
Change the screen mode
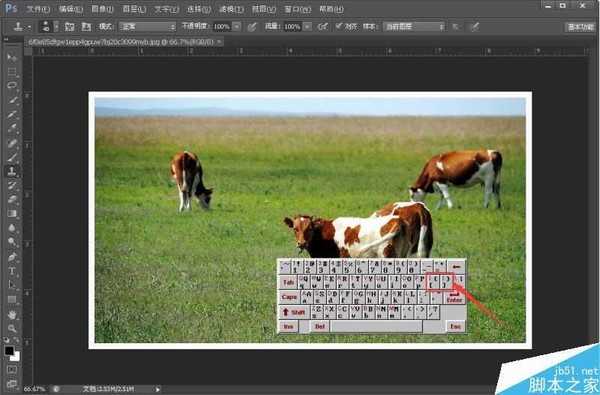(12, 383)
